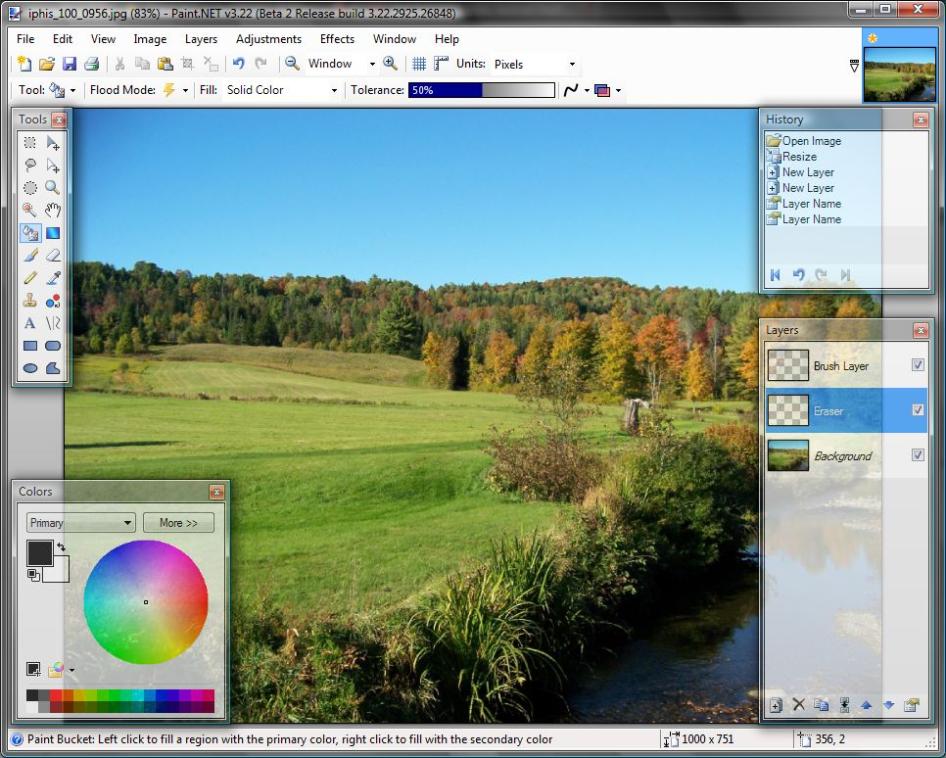This screenshot has height=758, width=946.
Task: Click the Resize entry in History
Action: click(799, 157)
